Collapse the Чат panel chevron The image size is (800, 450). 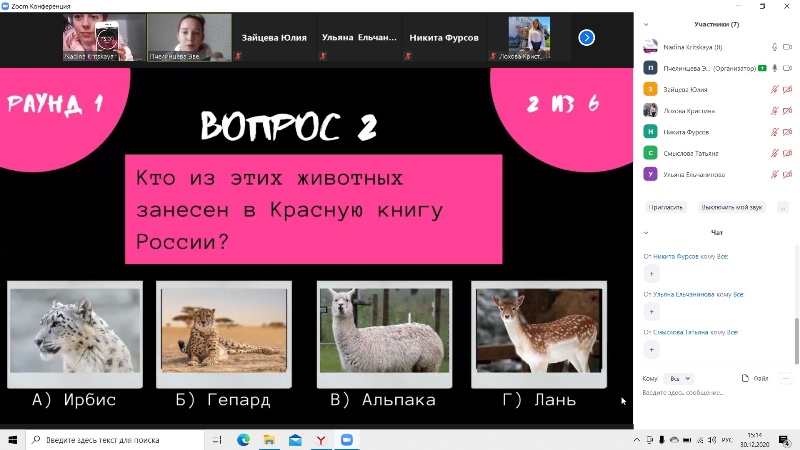pos(645,233)
